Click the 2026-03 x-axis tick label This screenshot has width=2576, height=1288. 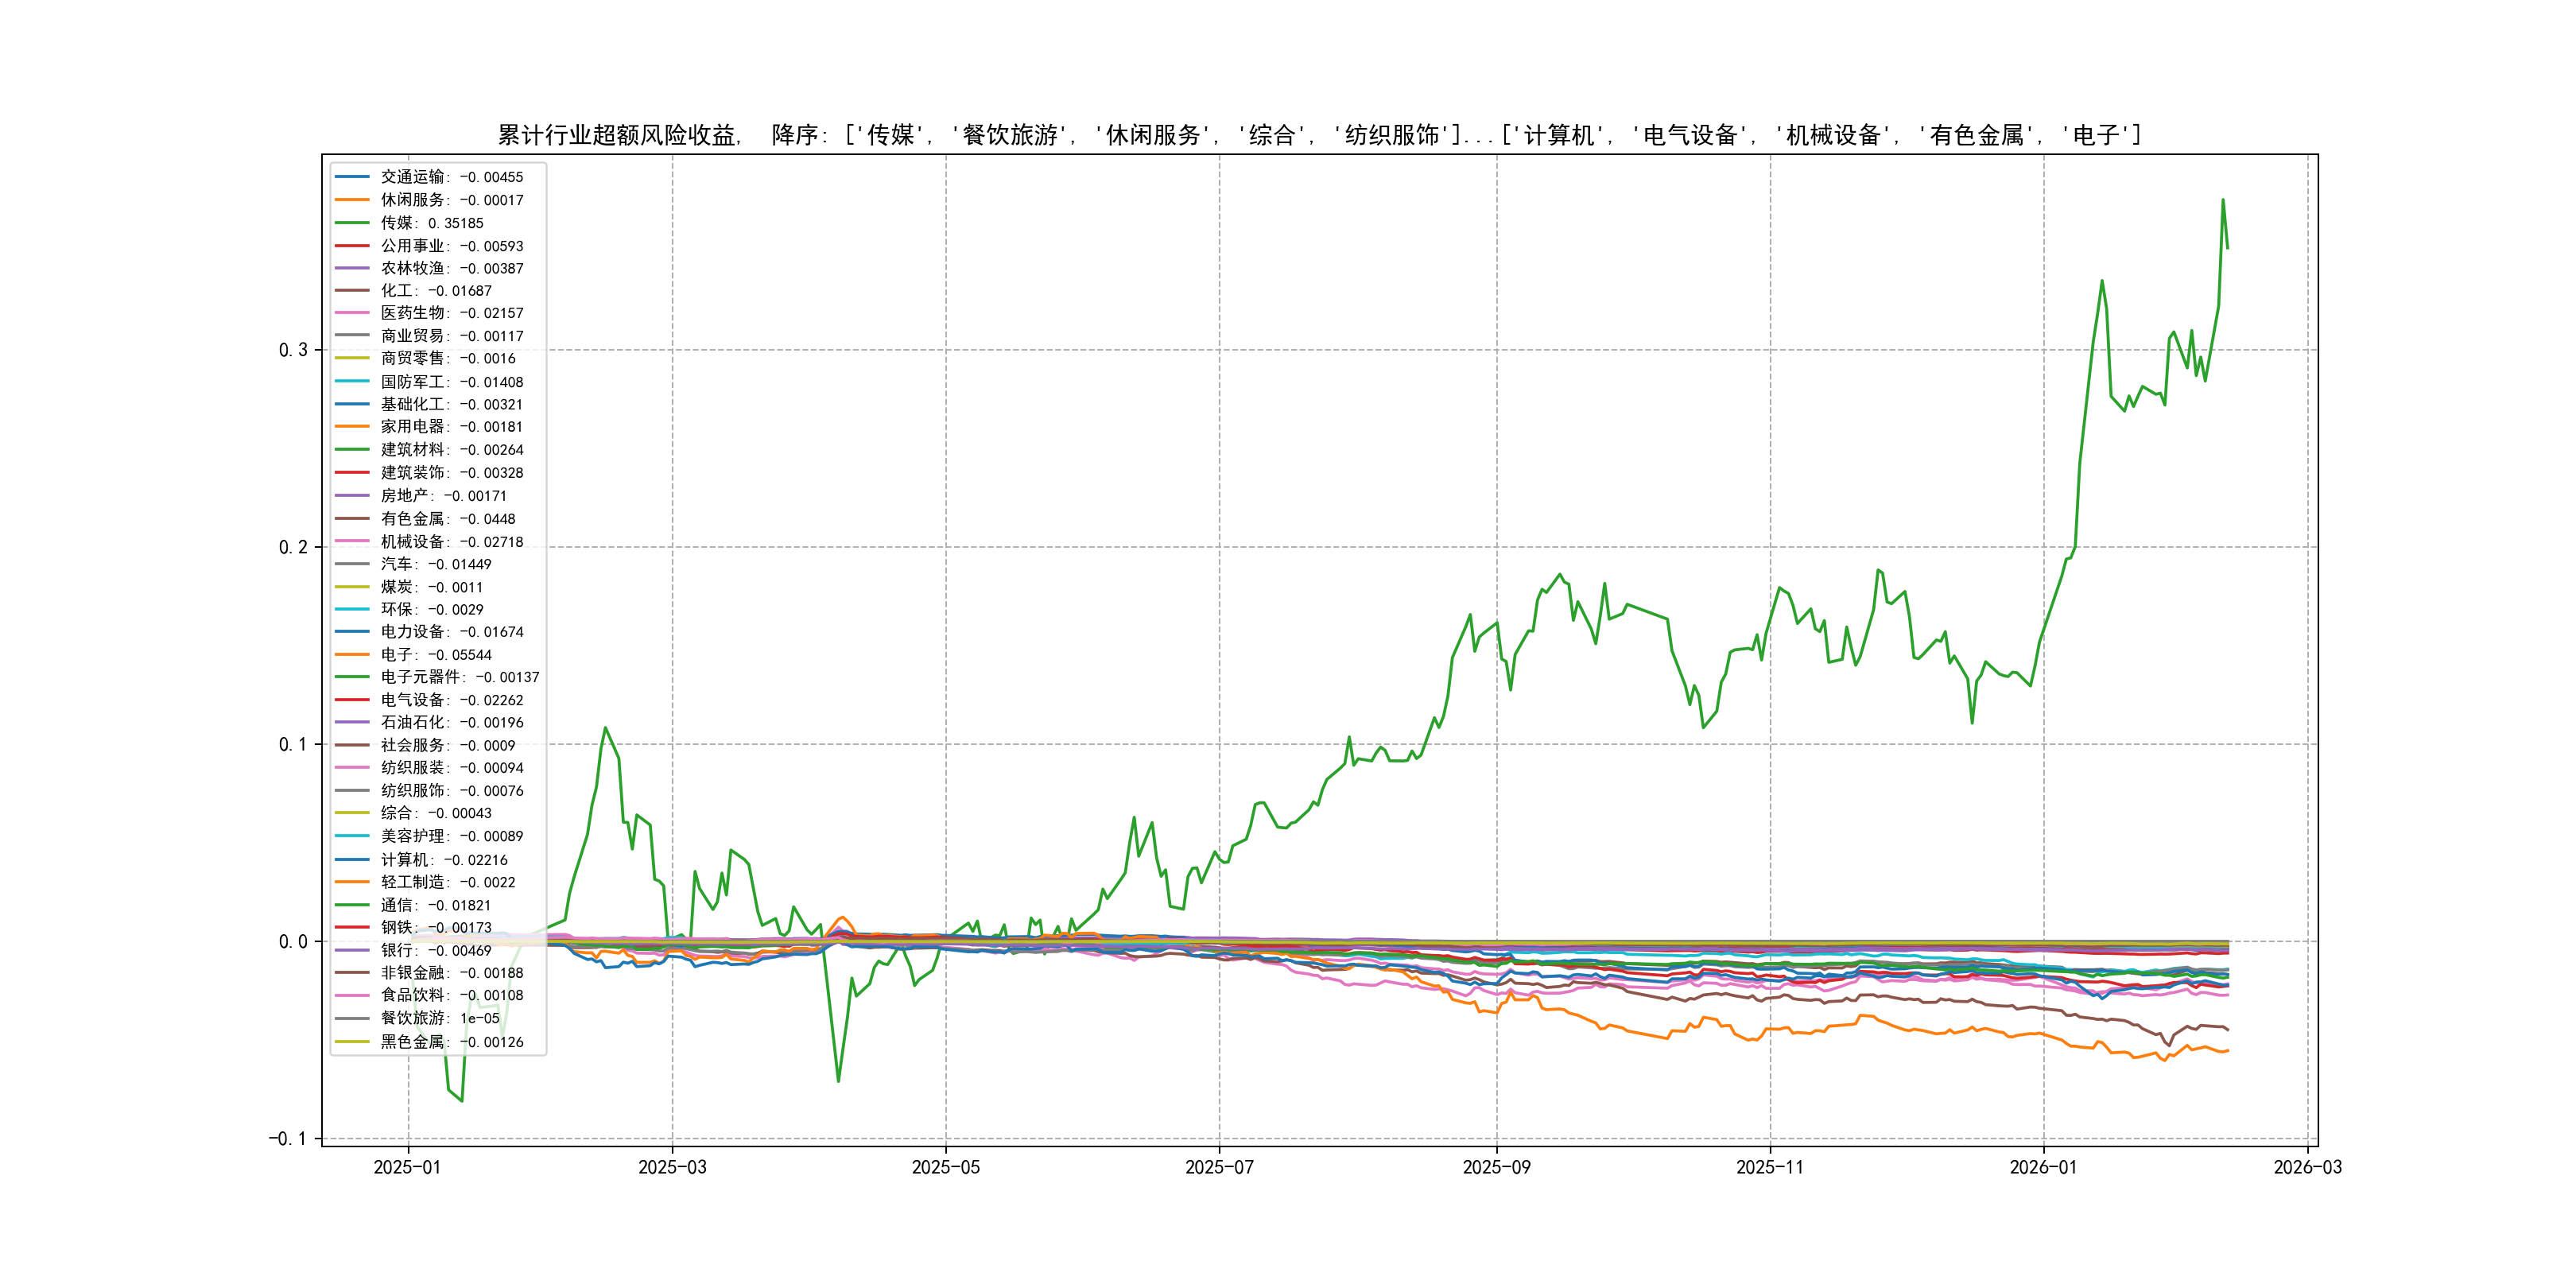tap(2307, 1167)
